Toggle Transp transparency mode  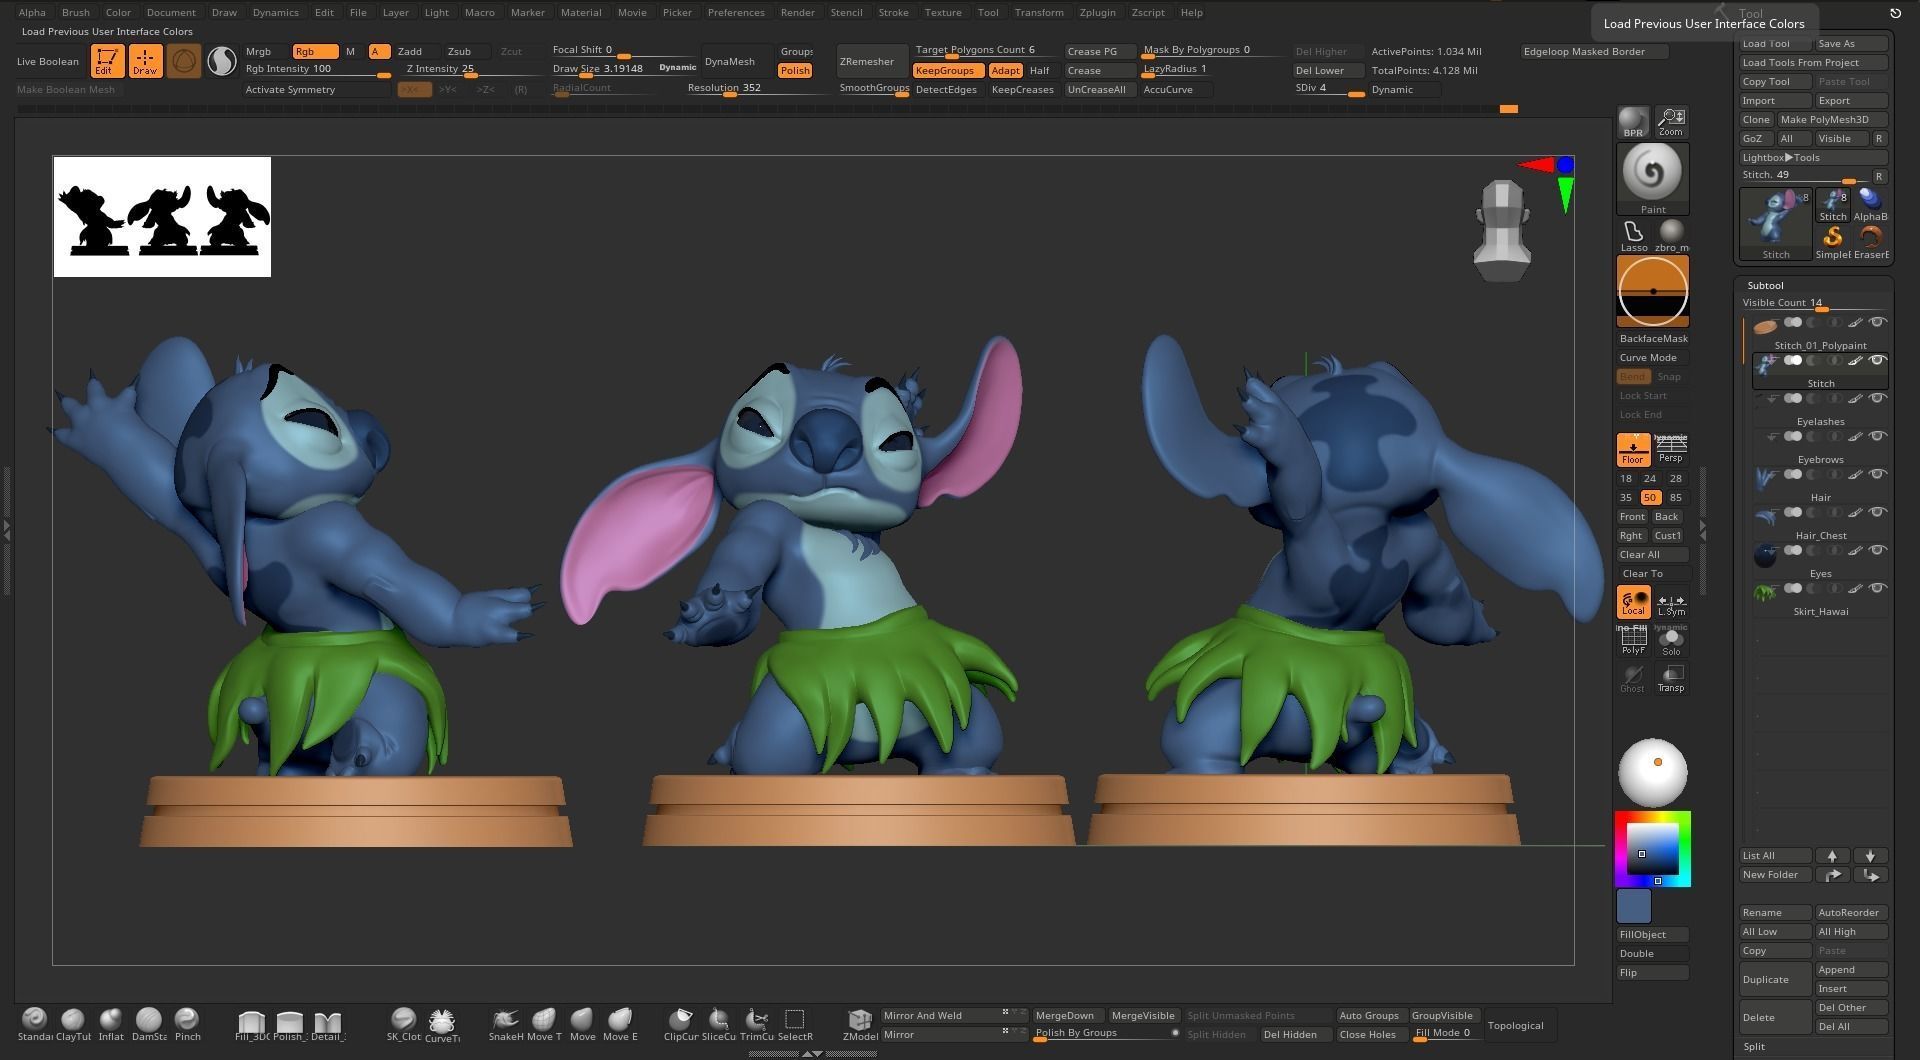(1671, 678)
